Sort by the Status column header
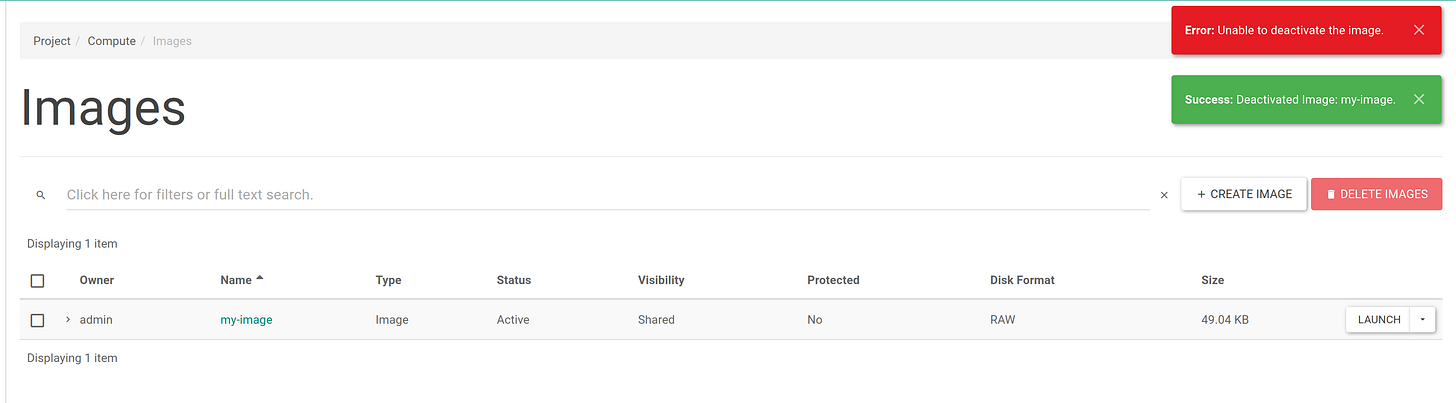 coord(514,280)
